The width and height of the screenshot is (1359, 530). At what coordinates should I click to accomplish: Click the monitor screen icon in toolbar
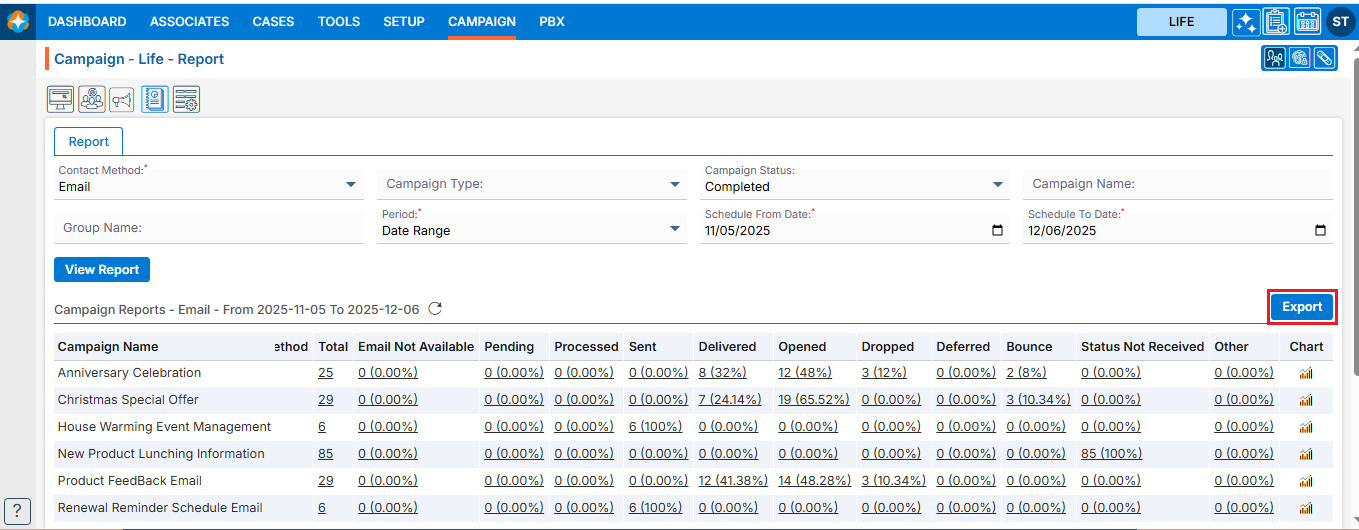click(61, 99)
